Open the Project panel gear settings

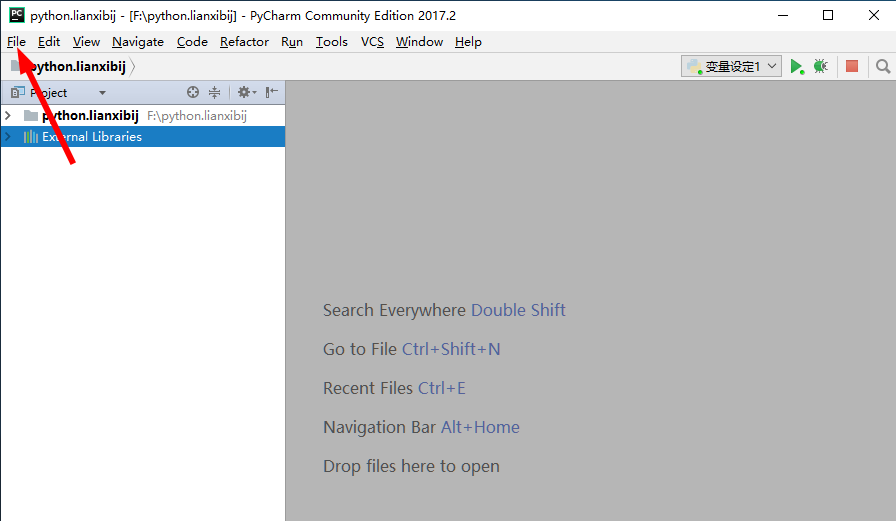coord(247,92)
